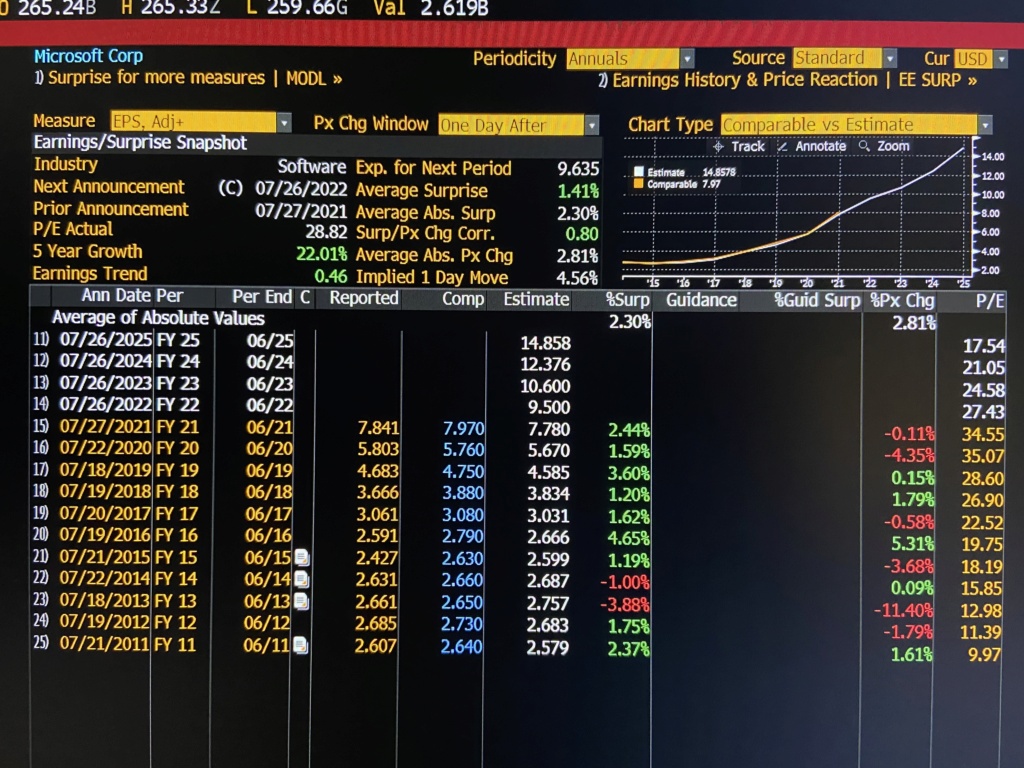Activate the chart Track crosshair tool
Image resolution: width=1024 pixels, height=768 pixels.
click(x=738, y=146)
